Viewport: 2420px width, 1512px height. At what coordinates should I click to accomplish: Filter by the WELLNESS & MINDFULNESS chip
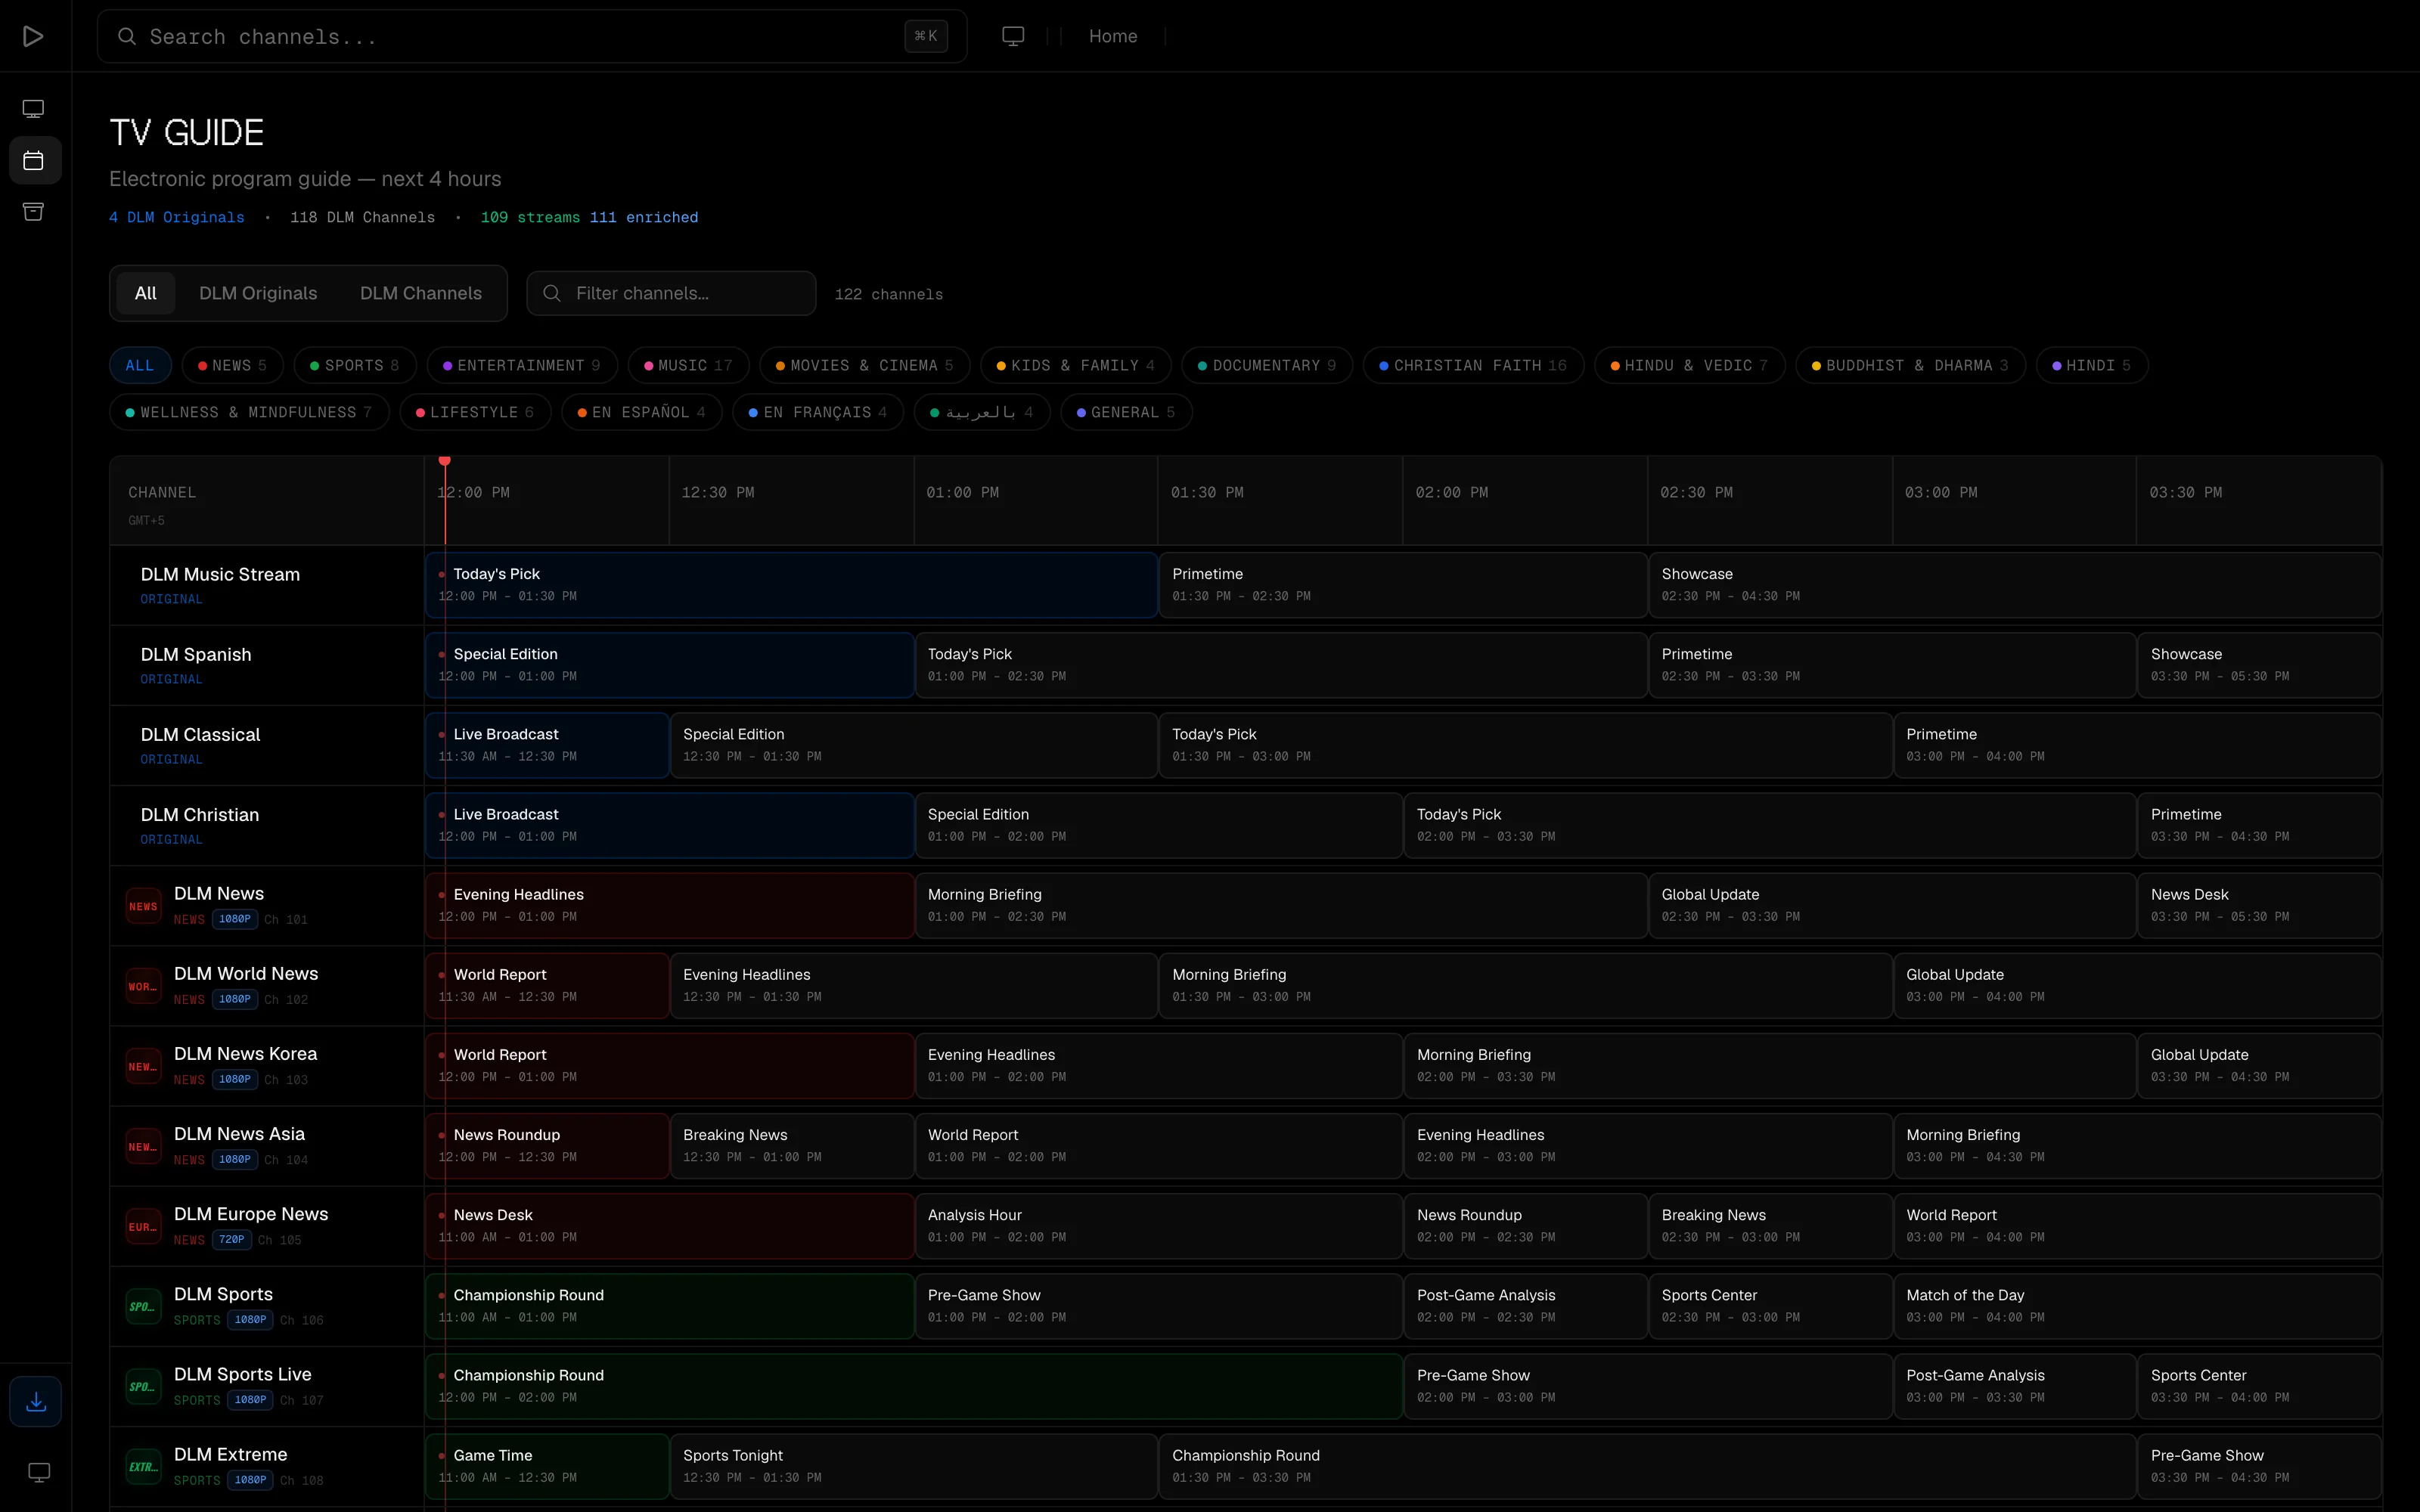pyautogui.click(x=249, y=412)
